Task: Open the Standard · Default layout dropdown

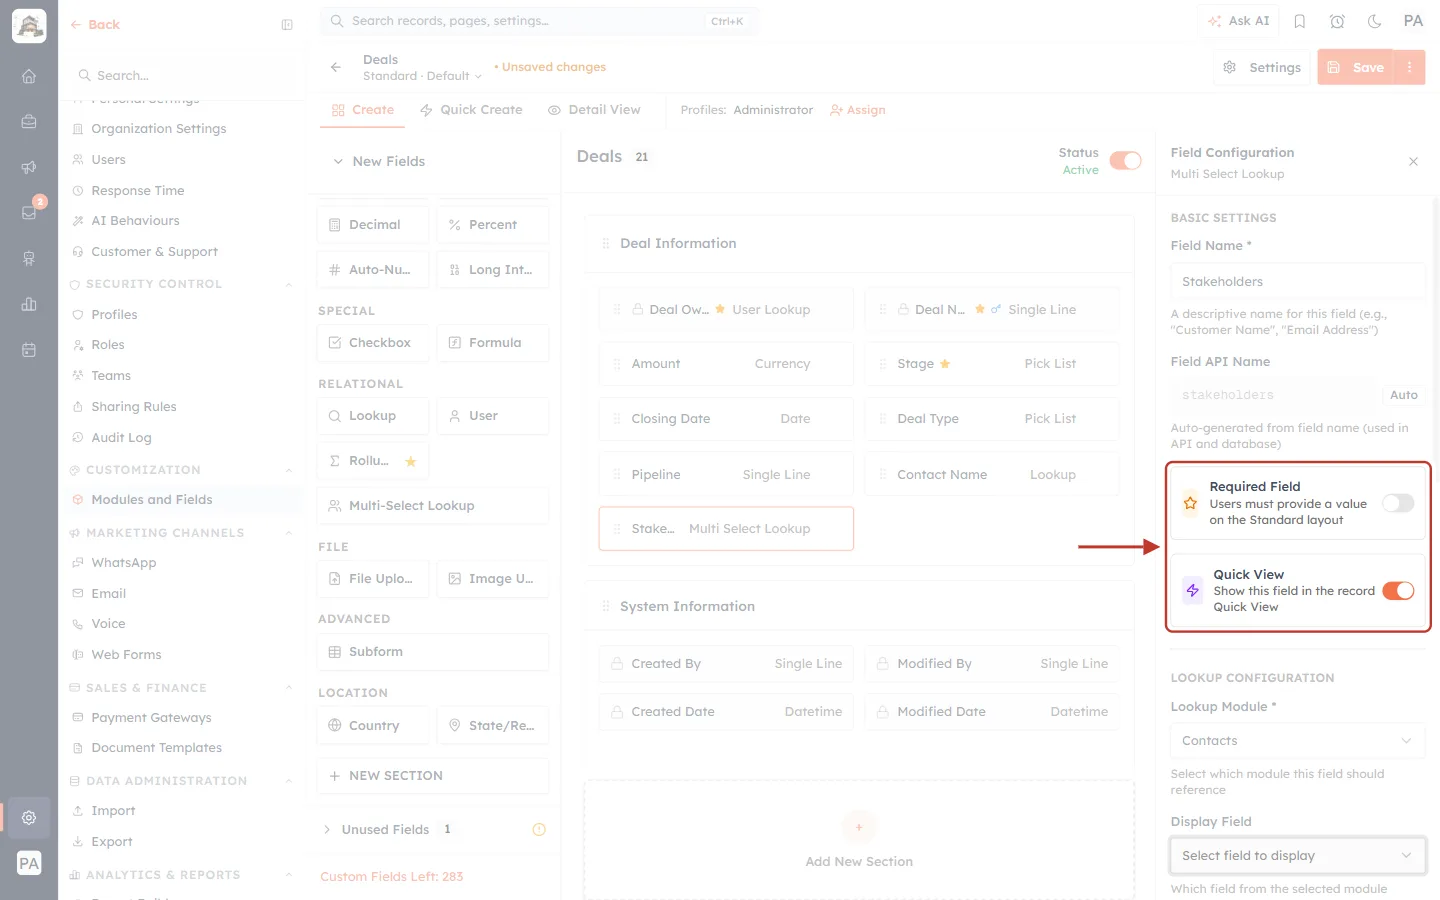Action: tap(422, 76)
